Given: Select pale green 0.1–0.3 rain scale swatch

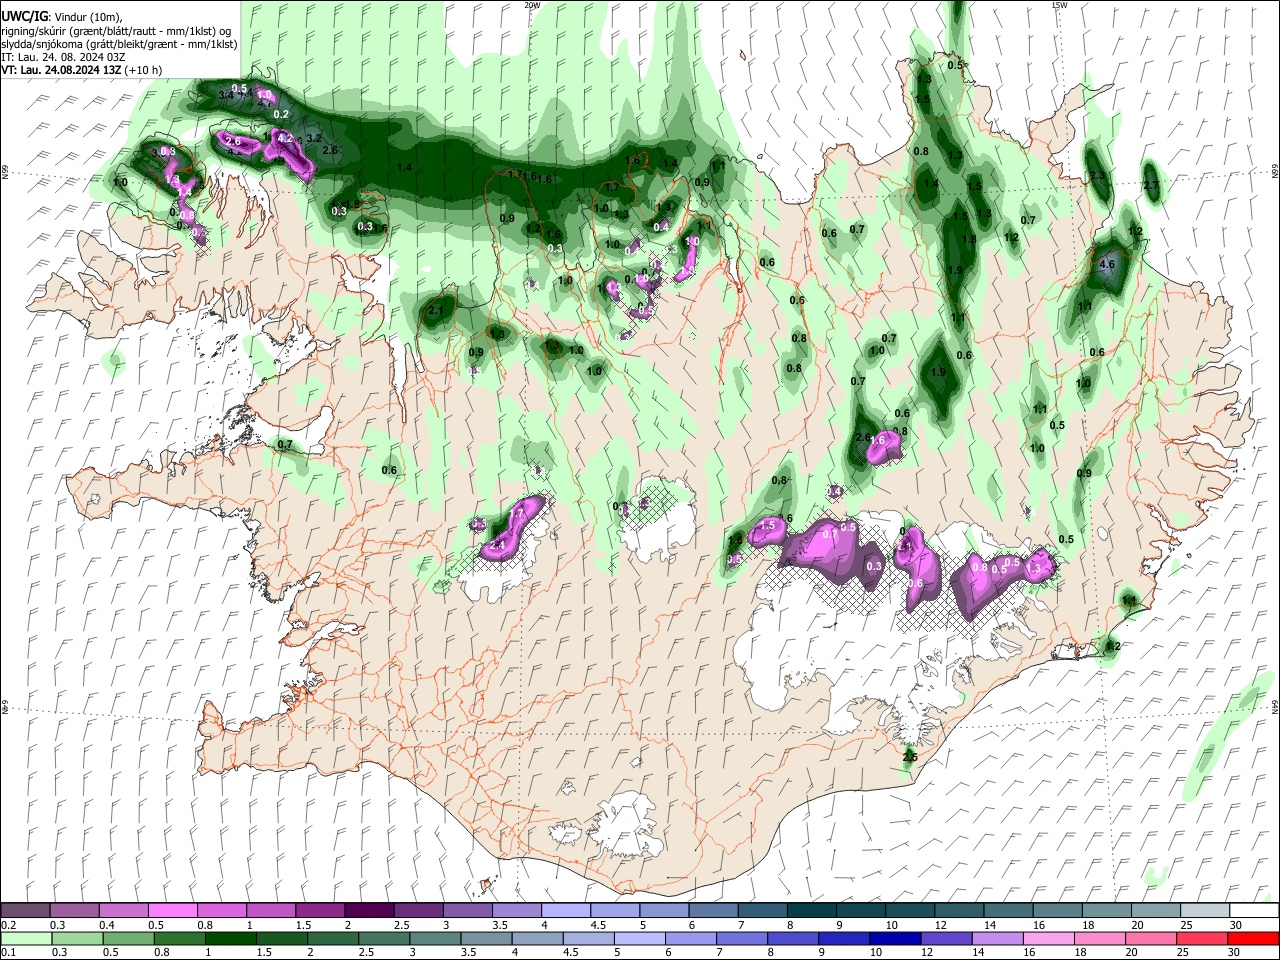Looking at the screenshot, I should 25,938.
